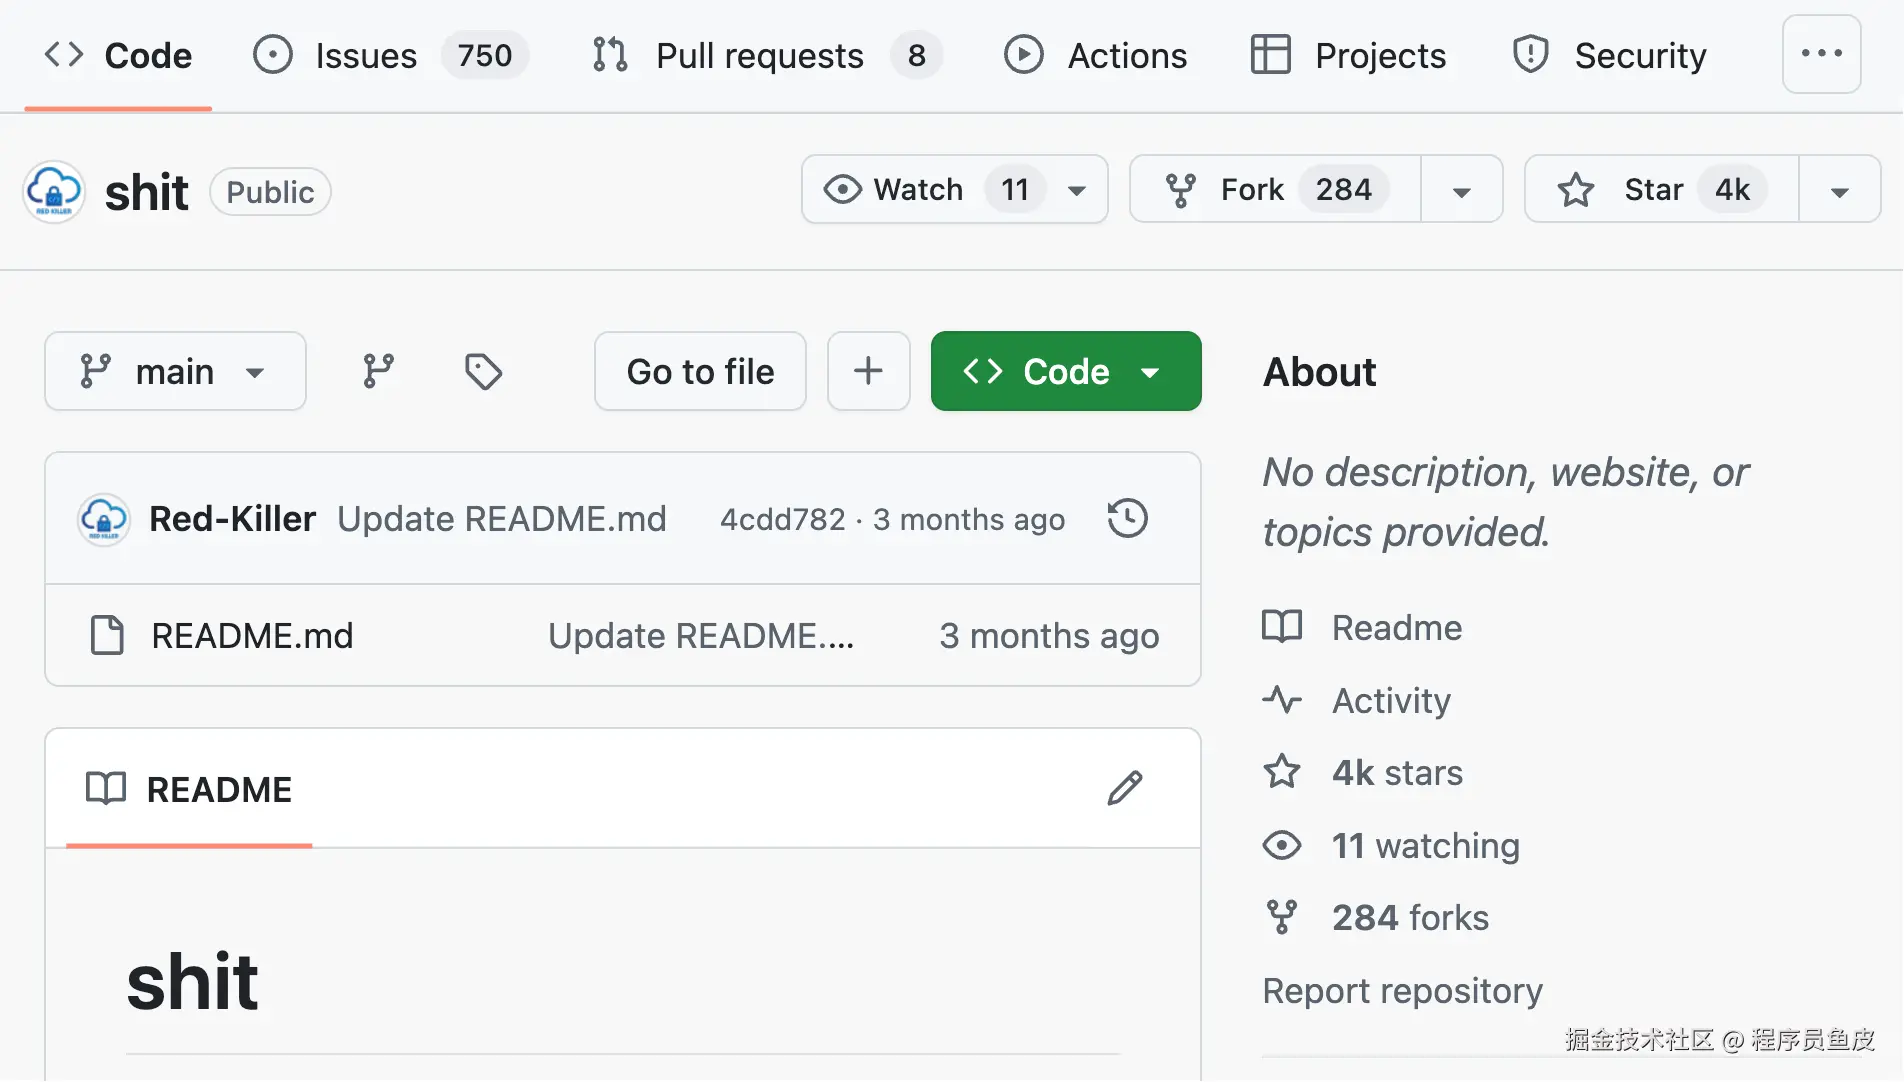
Task: Click the Go to file button
Action: pyautogui.click(x=700, y=371)
